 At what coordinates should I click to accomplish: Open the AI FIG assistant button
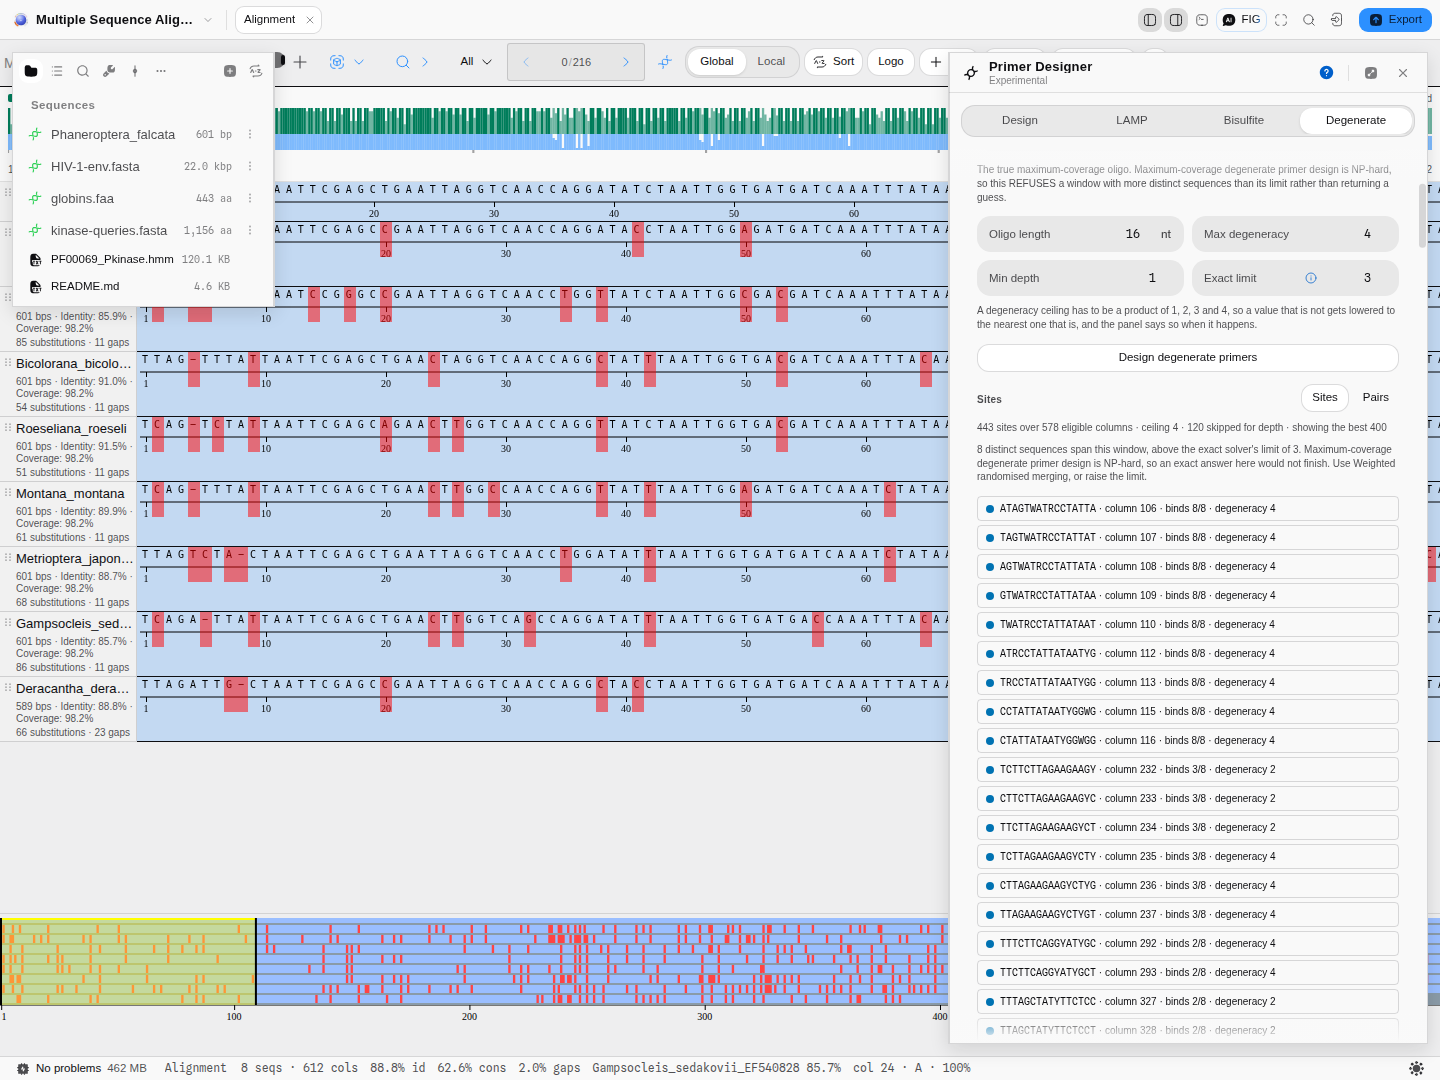click(x=1242, y=20)
